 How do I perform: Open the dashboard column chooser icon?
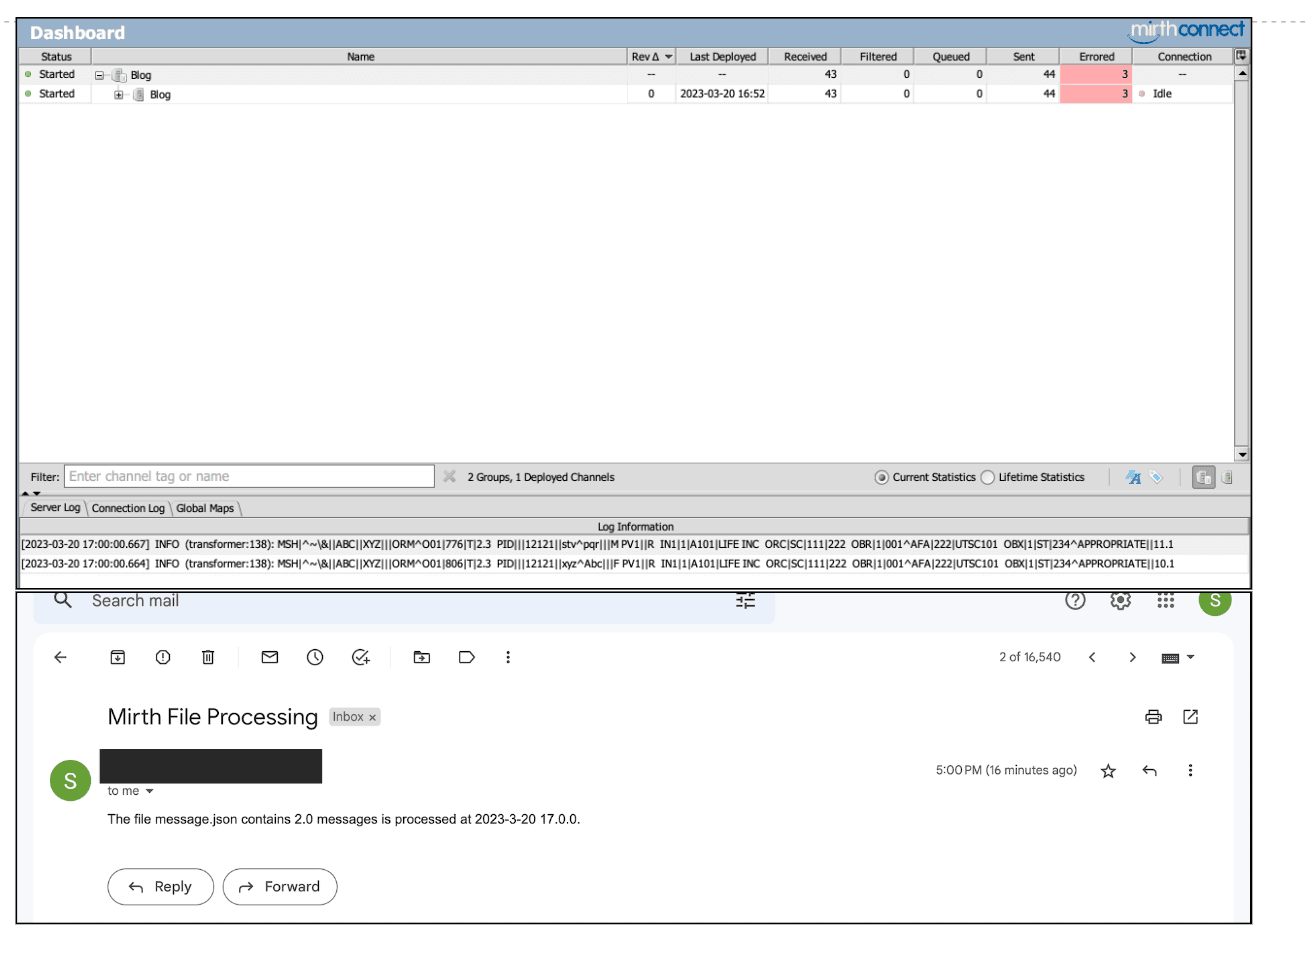click(x=1241, y=56)
